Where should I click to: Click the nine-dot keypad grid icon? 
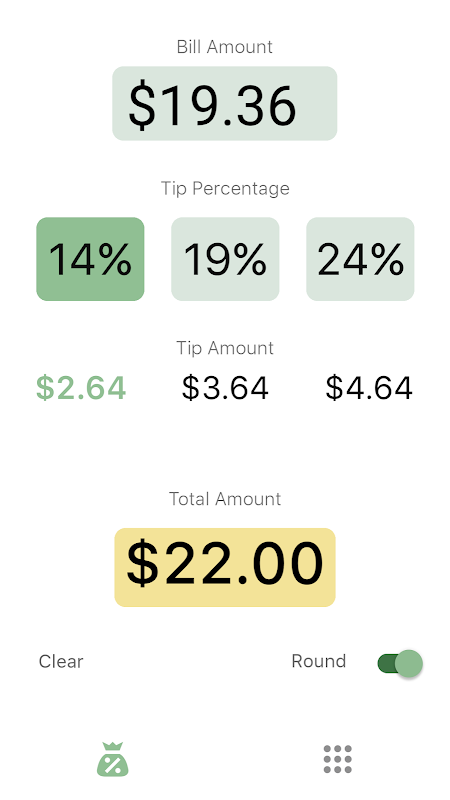pyautogui.click(x=337, y=759)
